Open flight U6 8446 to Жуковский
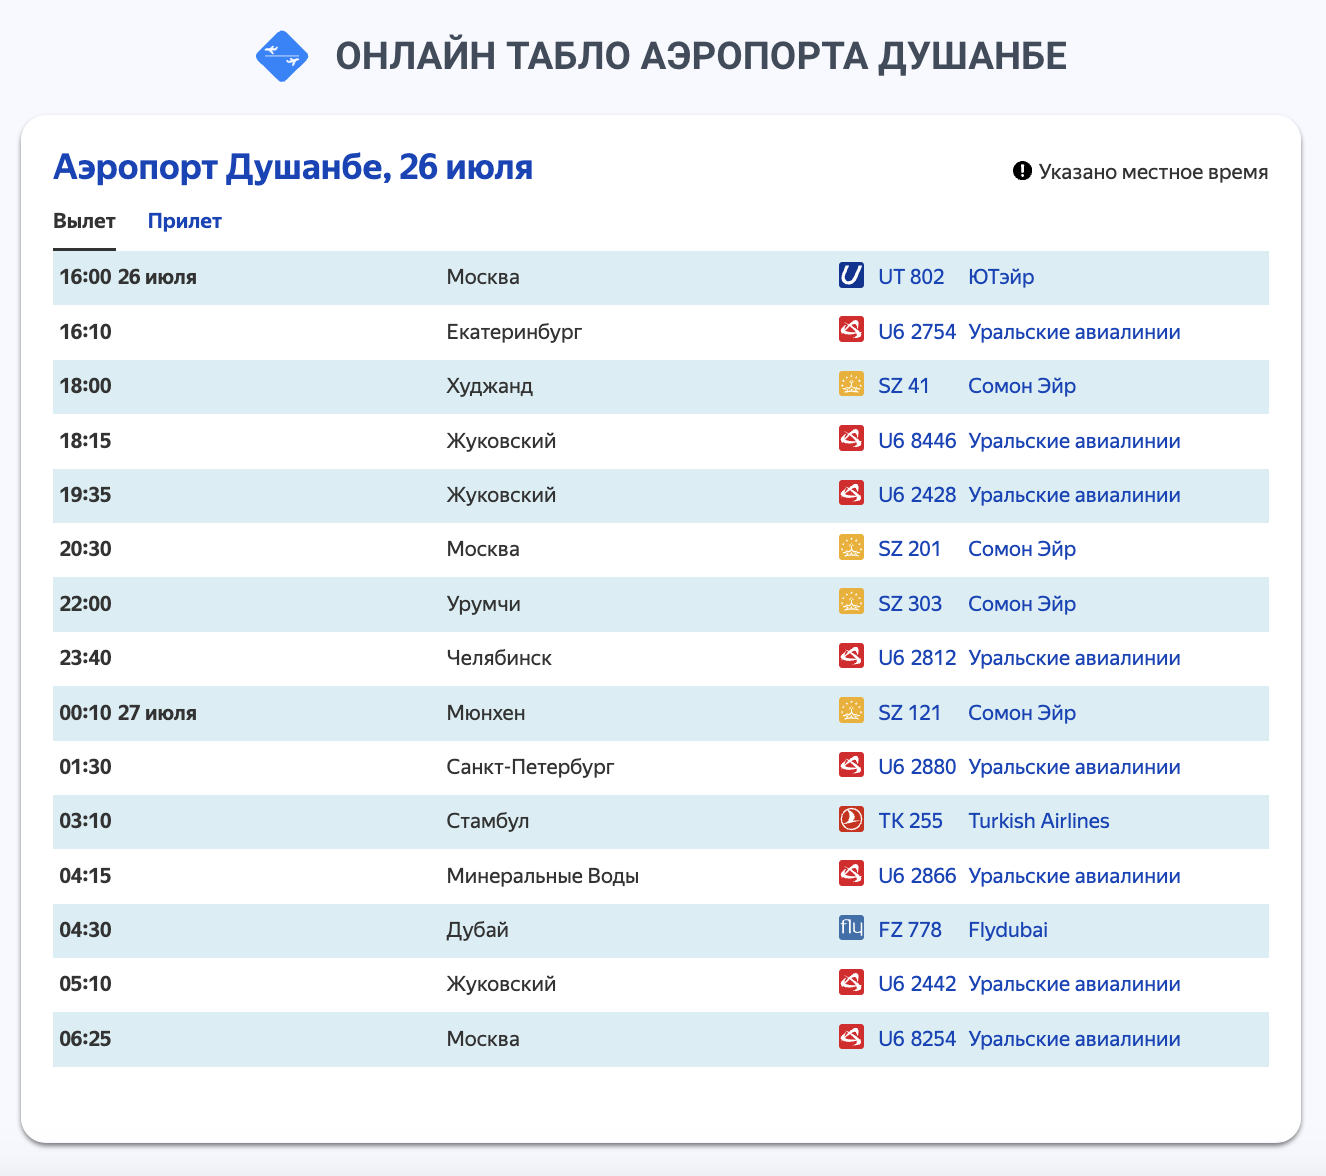The height and width of the screenshot is (1176, 1326). click(916, 441)
